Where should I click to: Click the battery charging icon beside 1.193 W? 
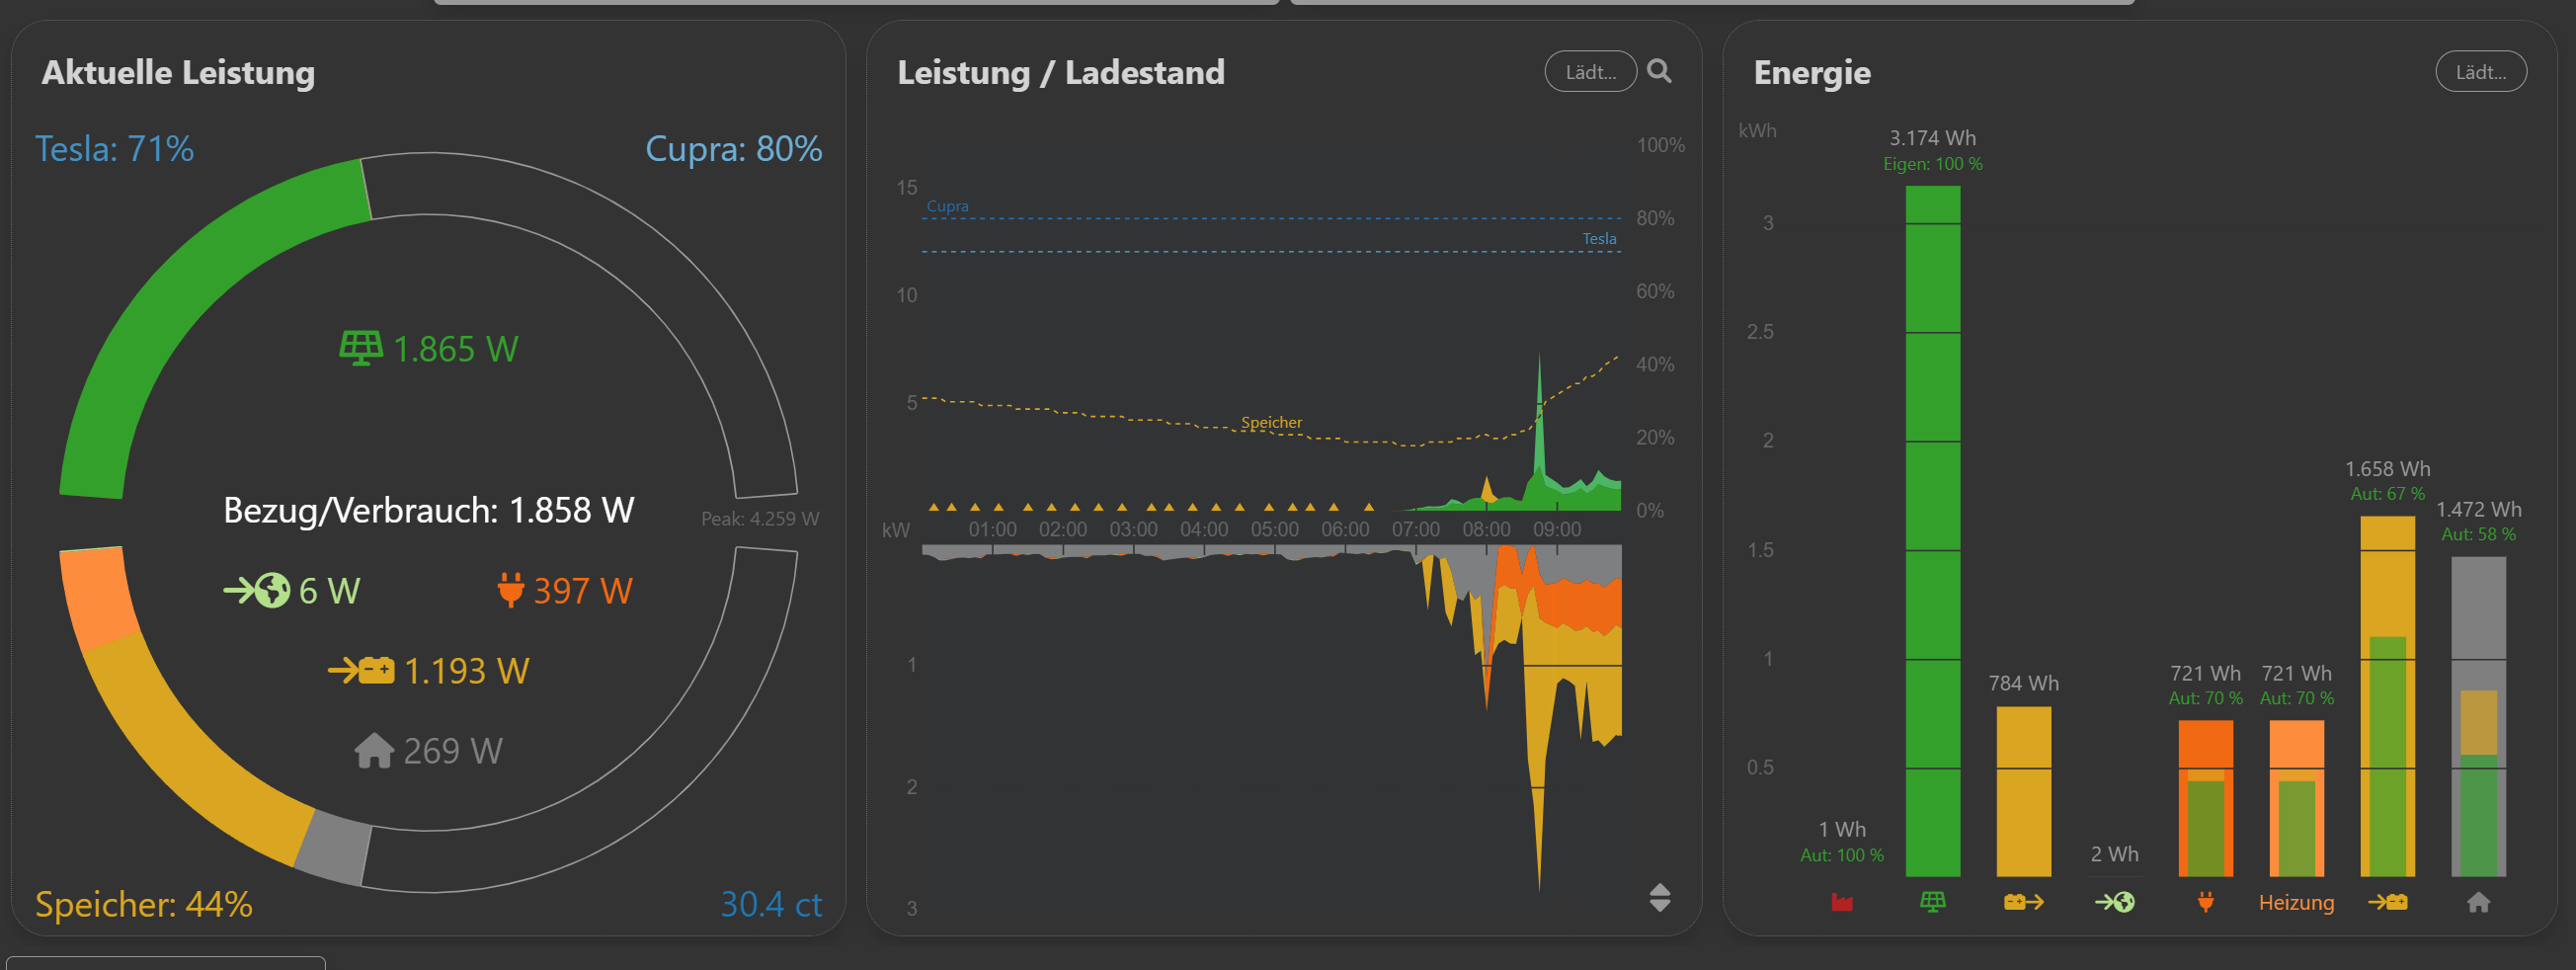pos(361,670)
